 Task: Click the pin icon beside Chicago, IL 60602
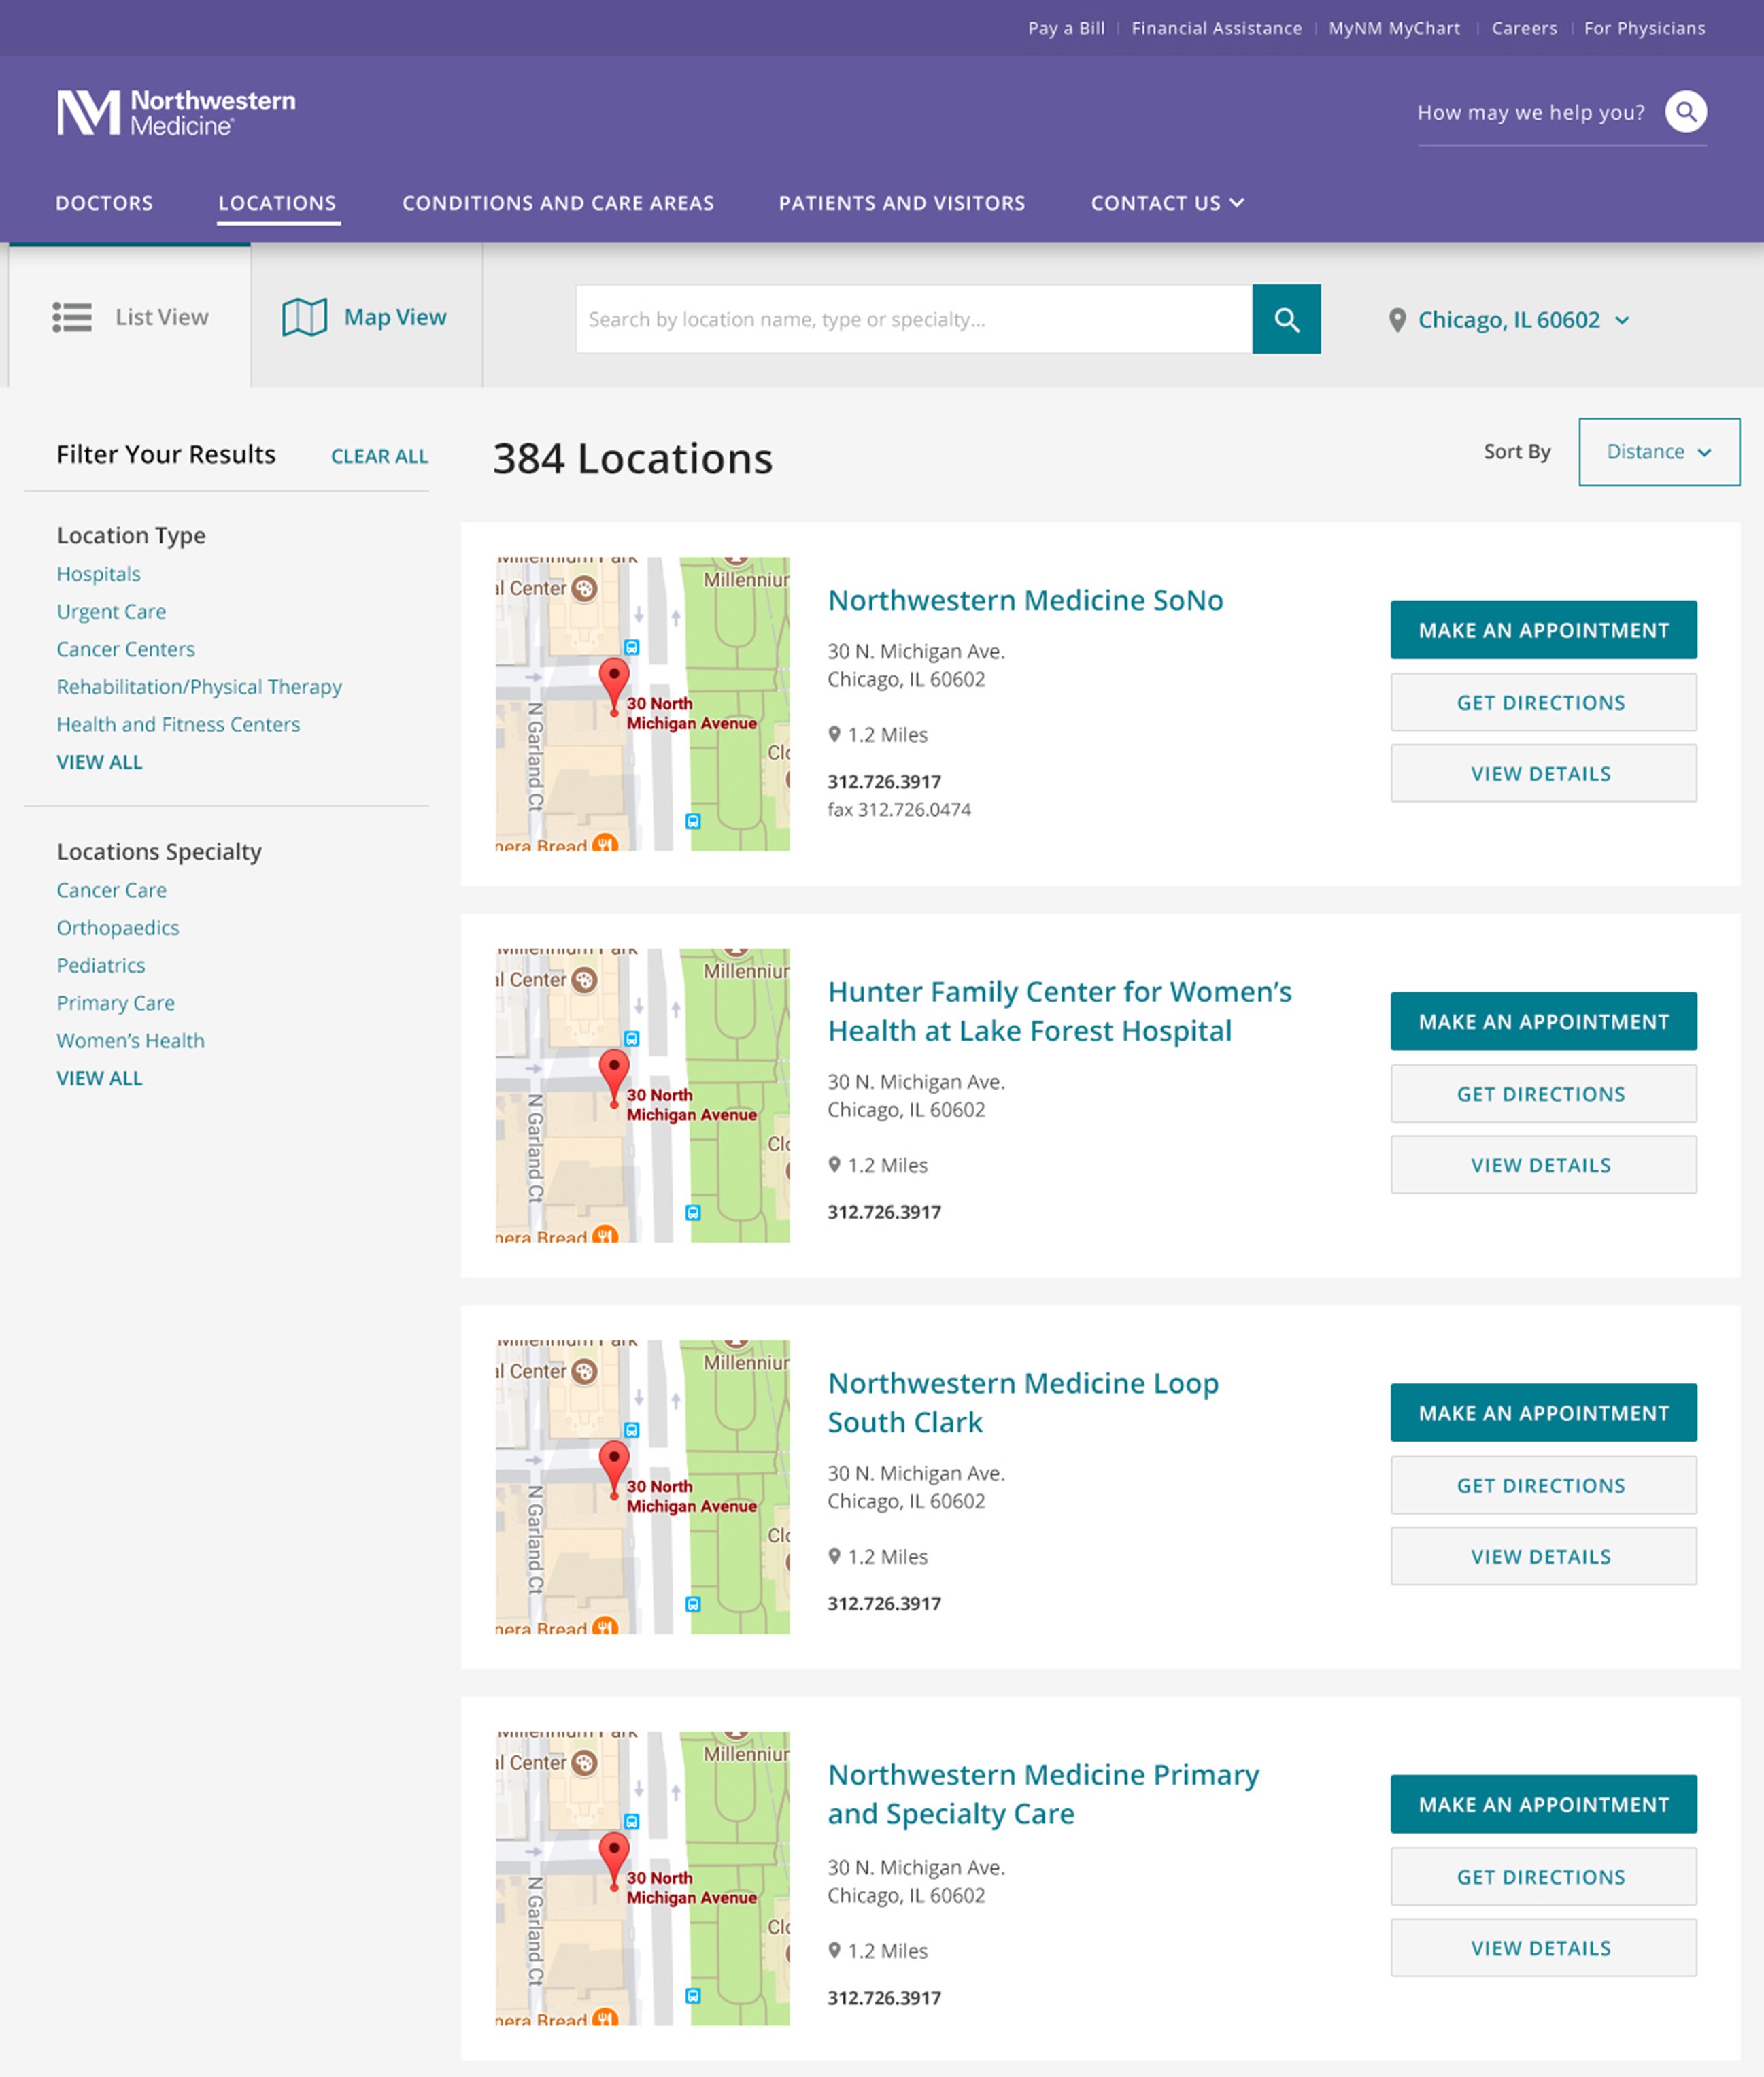(x=1397, y=320)
